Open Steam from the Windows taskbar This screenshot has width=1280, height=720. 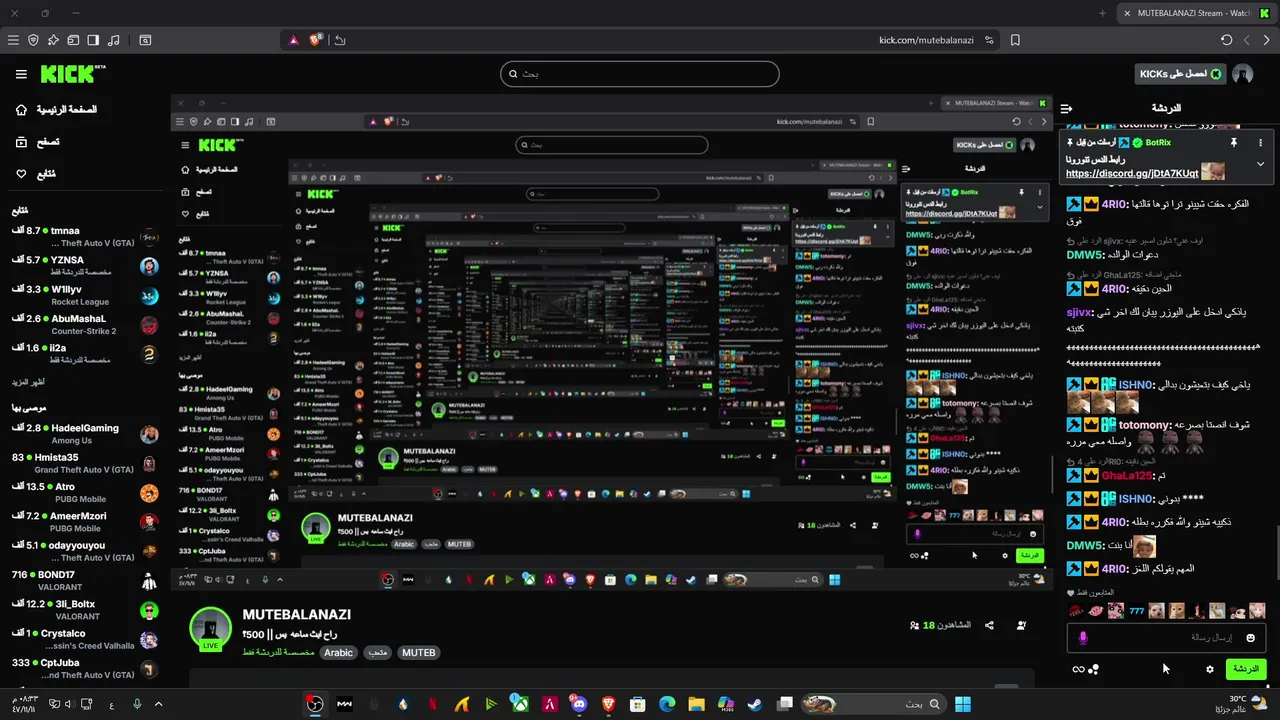[755, 704]
